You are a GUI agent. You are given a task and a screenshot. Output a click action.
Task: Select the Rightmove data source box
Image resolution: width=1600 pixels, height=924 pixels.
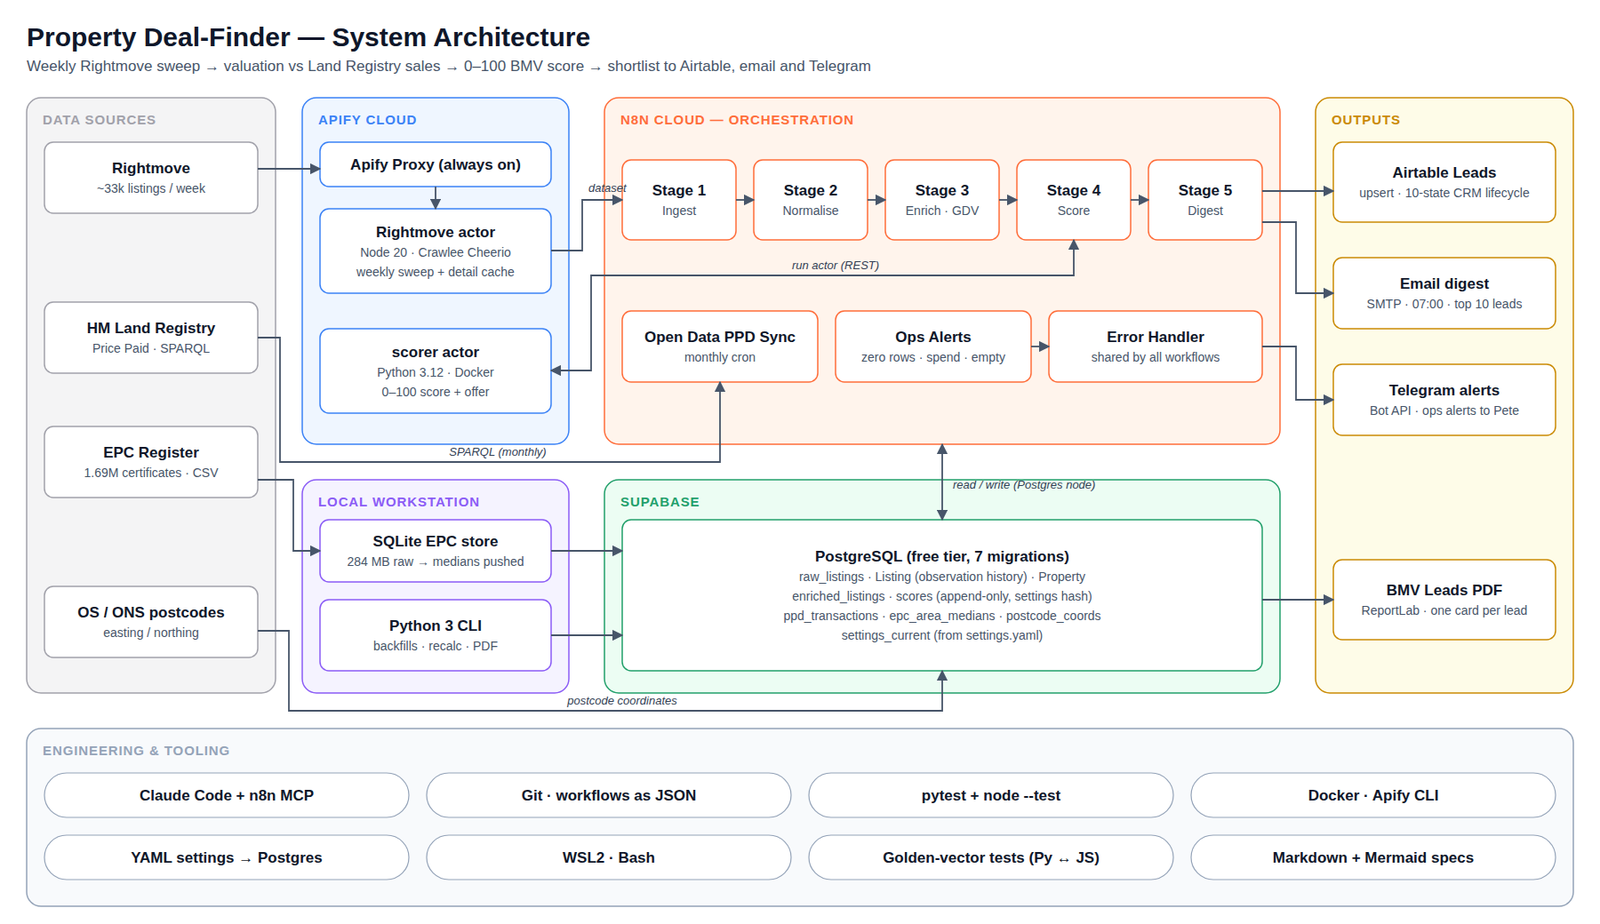pyautogui.click(x=151, y=178)
